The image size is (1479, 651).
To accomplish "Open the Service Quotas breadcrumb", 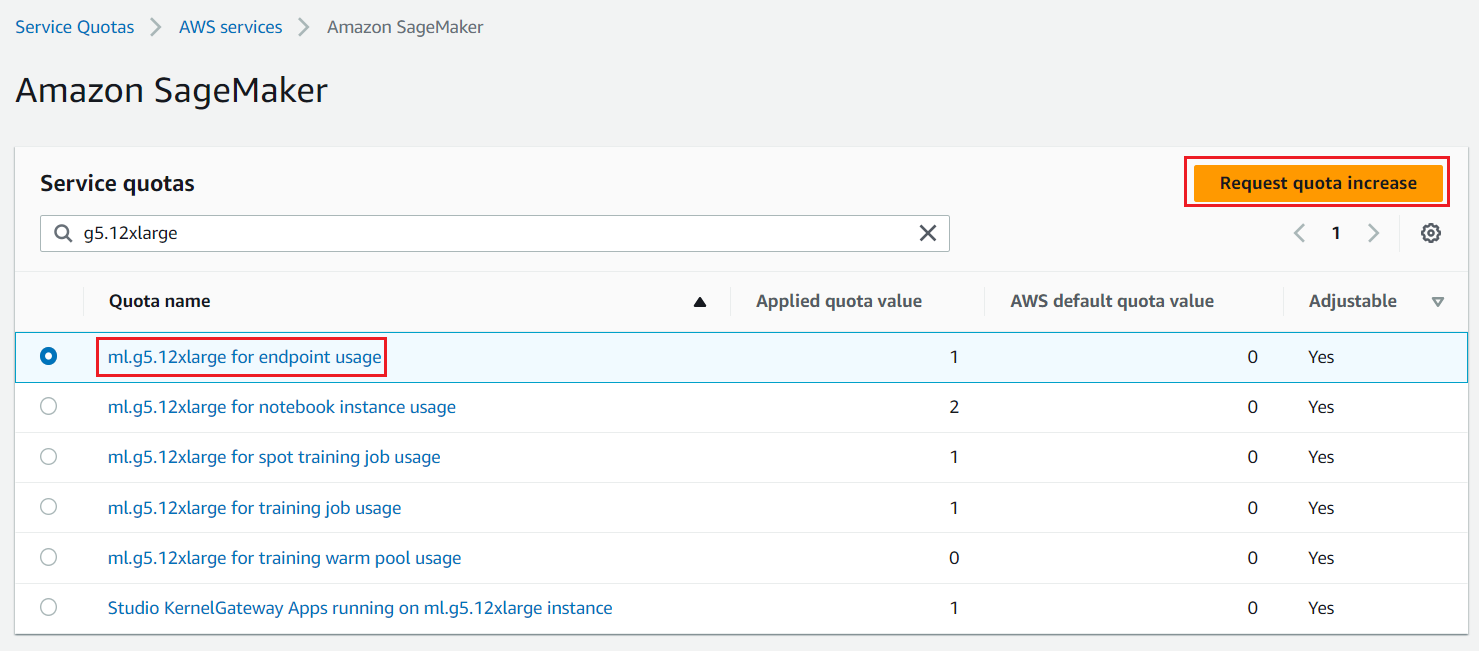I will coord(75,27).
